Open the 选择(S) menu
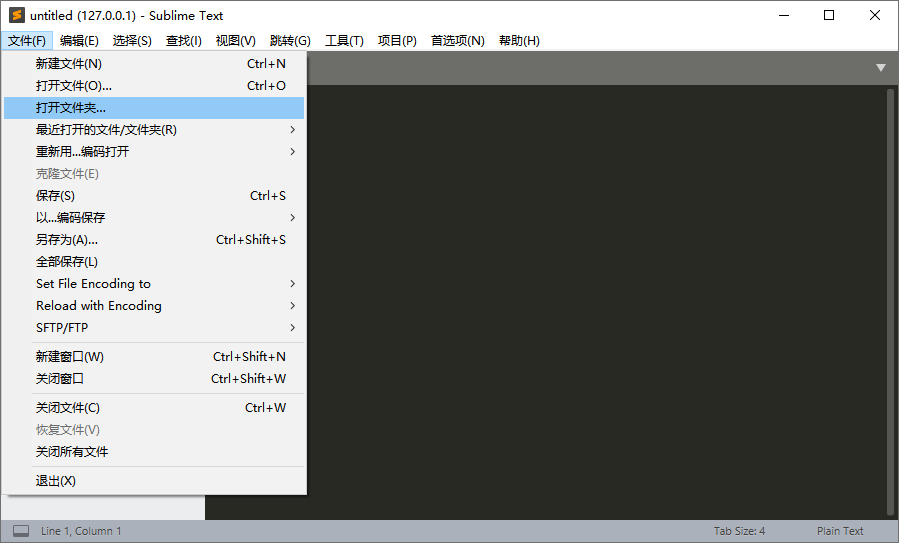 132,41
